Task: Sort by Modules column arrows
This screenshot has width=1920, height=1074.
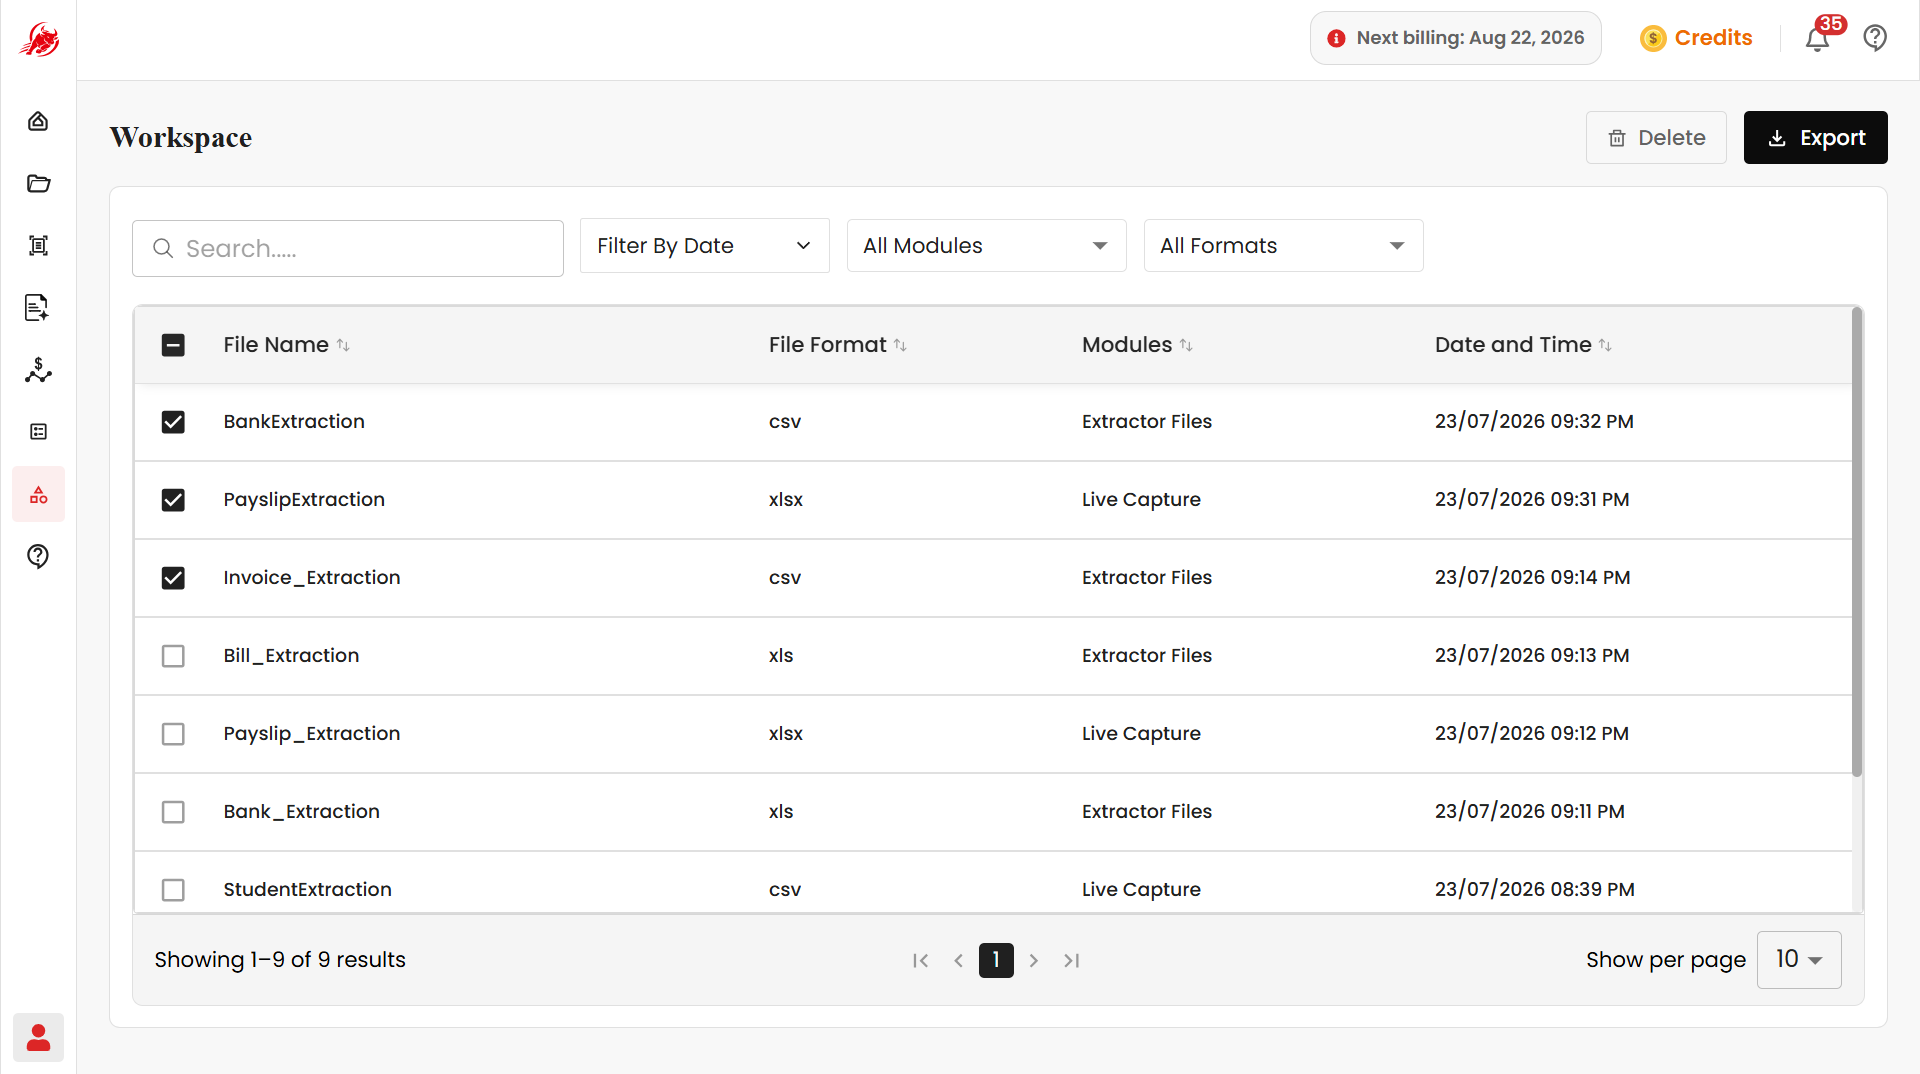Action: (1186, 345)
